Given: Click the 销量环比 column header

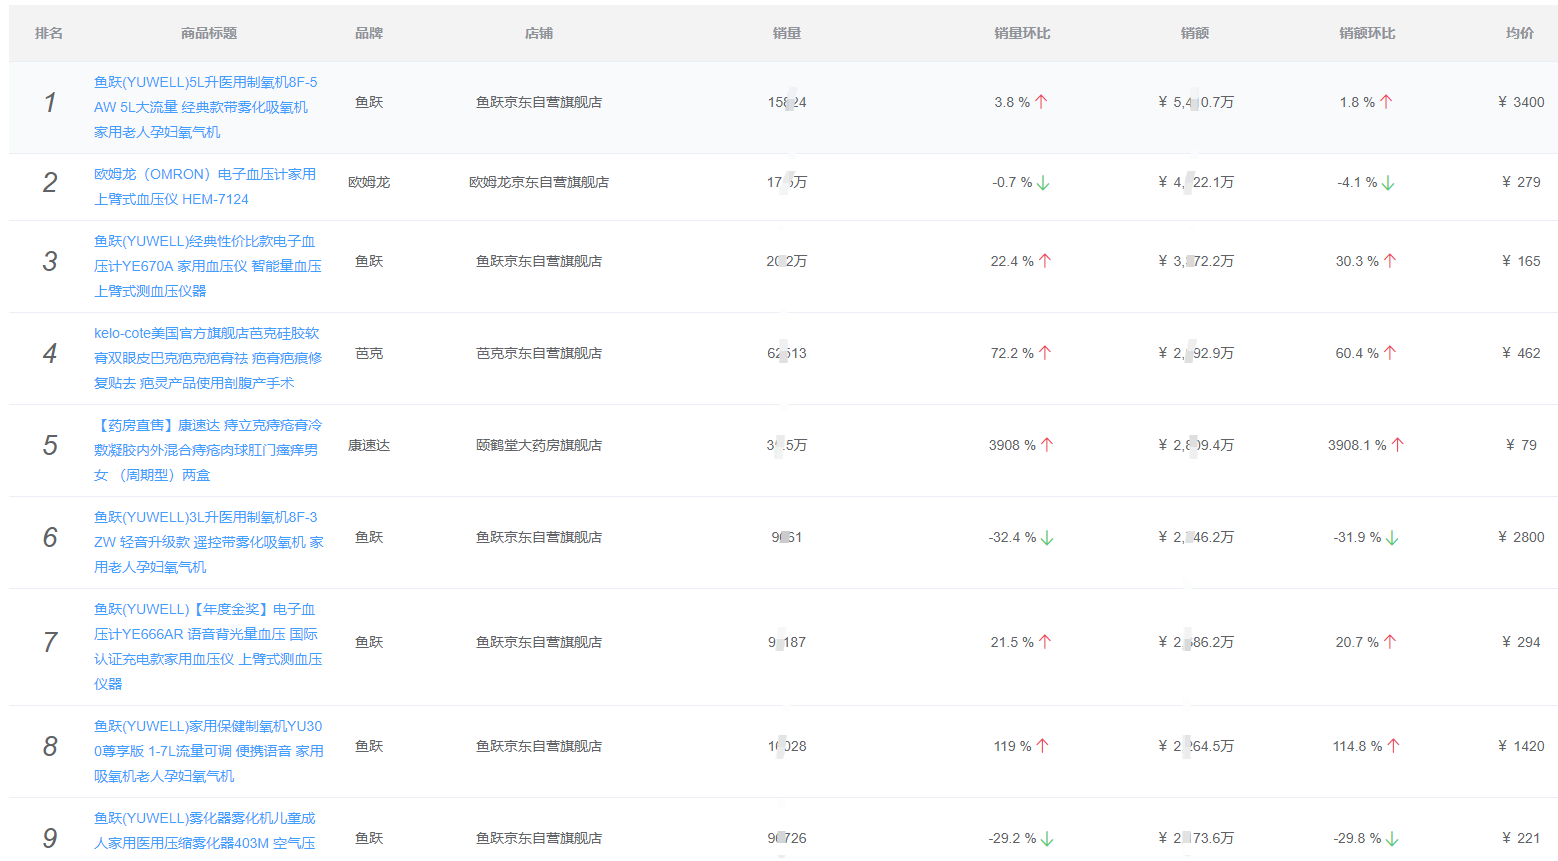Looking at the screenshot, I should (1022, 33).
